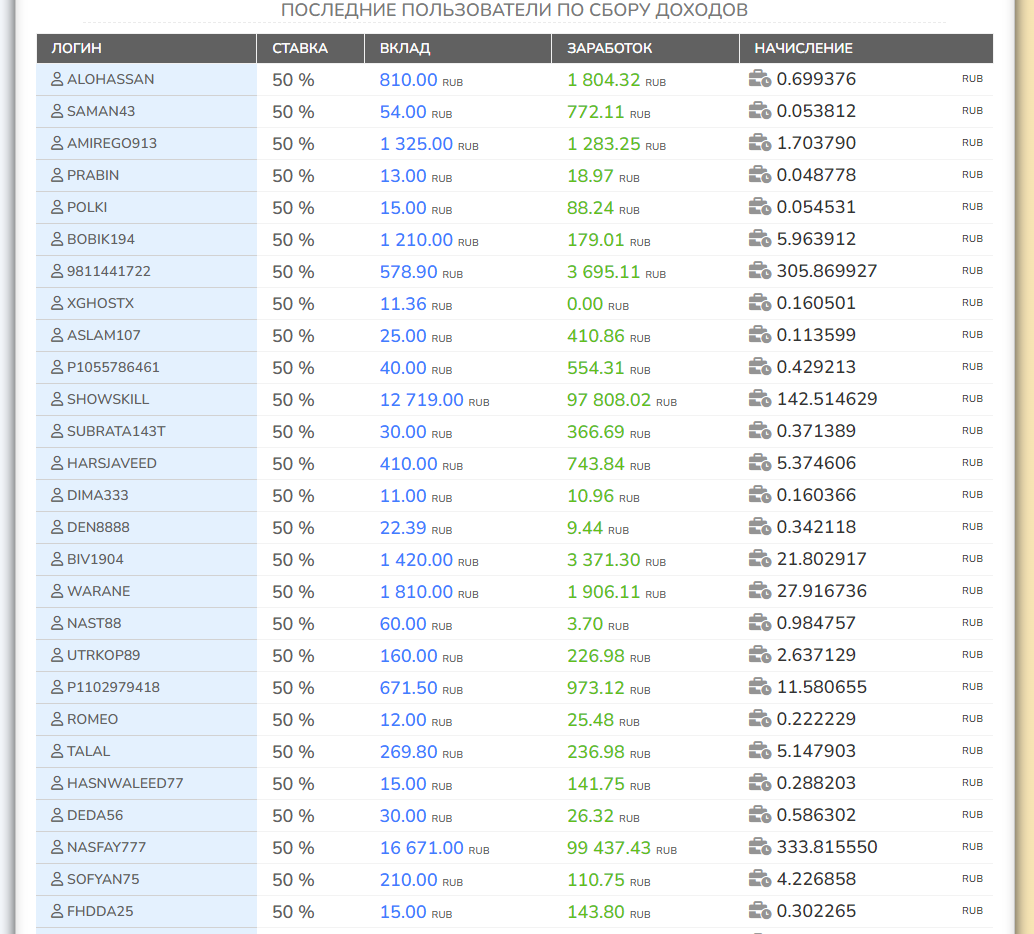Select the DIMA333 login name
This screenshot has height=934, width=1034.
(x=98, y=495)
